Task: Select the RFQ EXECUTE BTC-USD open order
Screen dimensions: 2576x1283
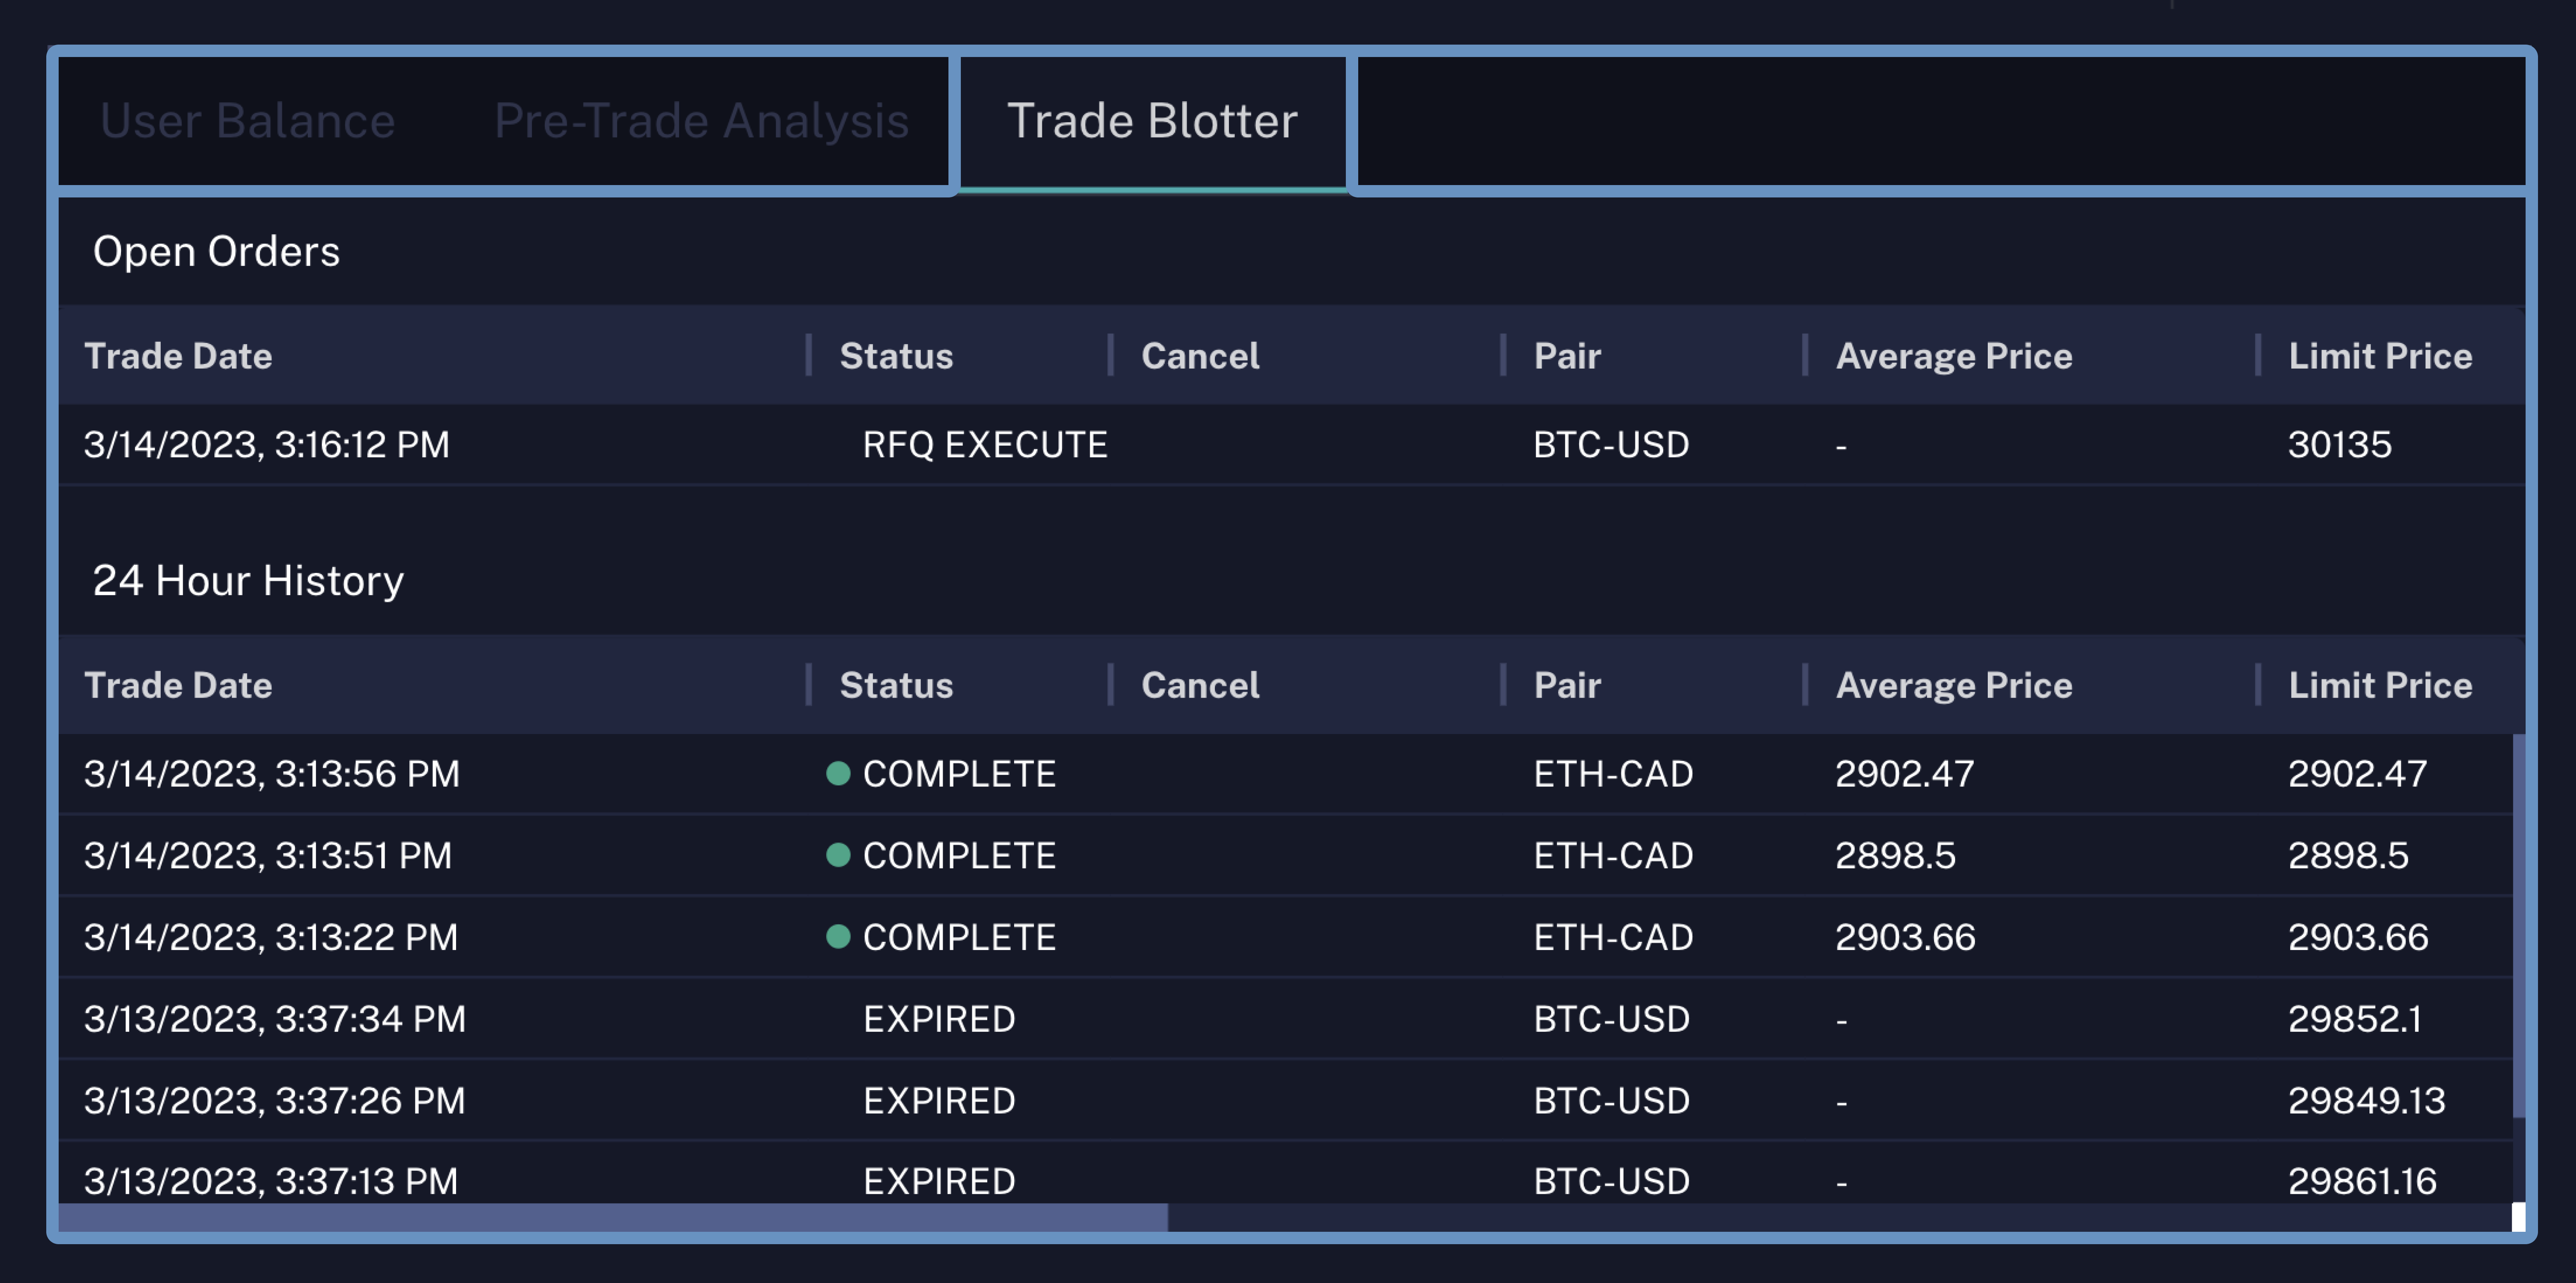Action: 984,445
